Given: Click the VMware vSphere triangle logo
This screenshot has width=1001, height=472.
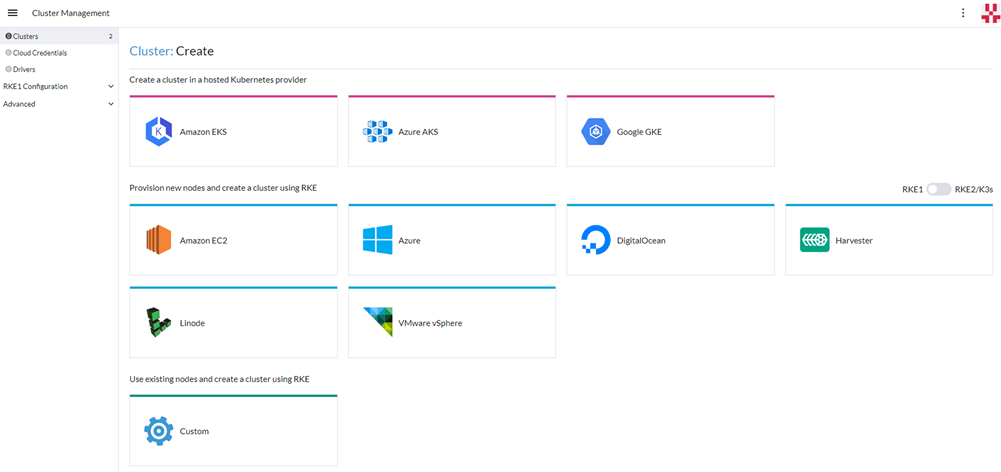Looking at the screenshot, I should pos(377,323).
